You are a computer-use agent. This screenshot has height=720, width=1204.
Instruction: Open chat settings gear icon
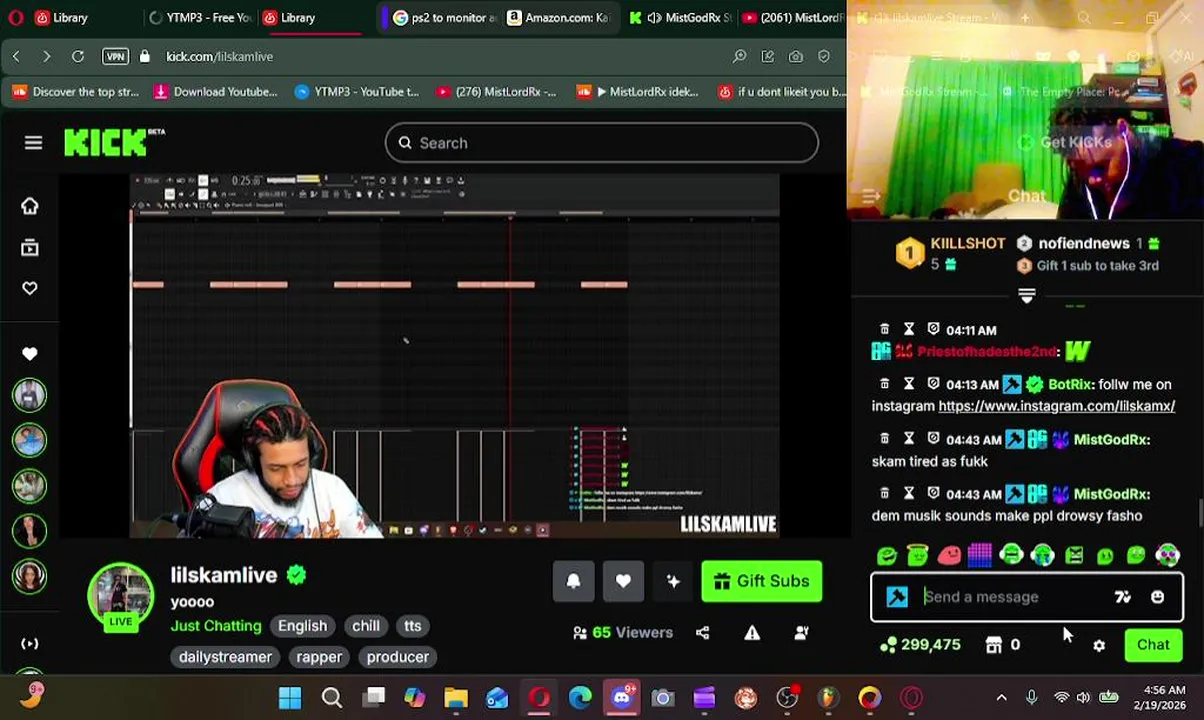1099,646
